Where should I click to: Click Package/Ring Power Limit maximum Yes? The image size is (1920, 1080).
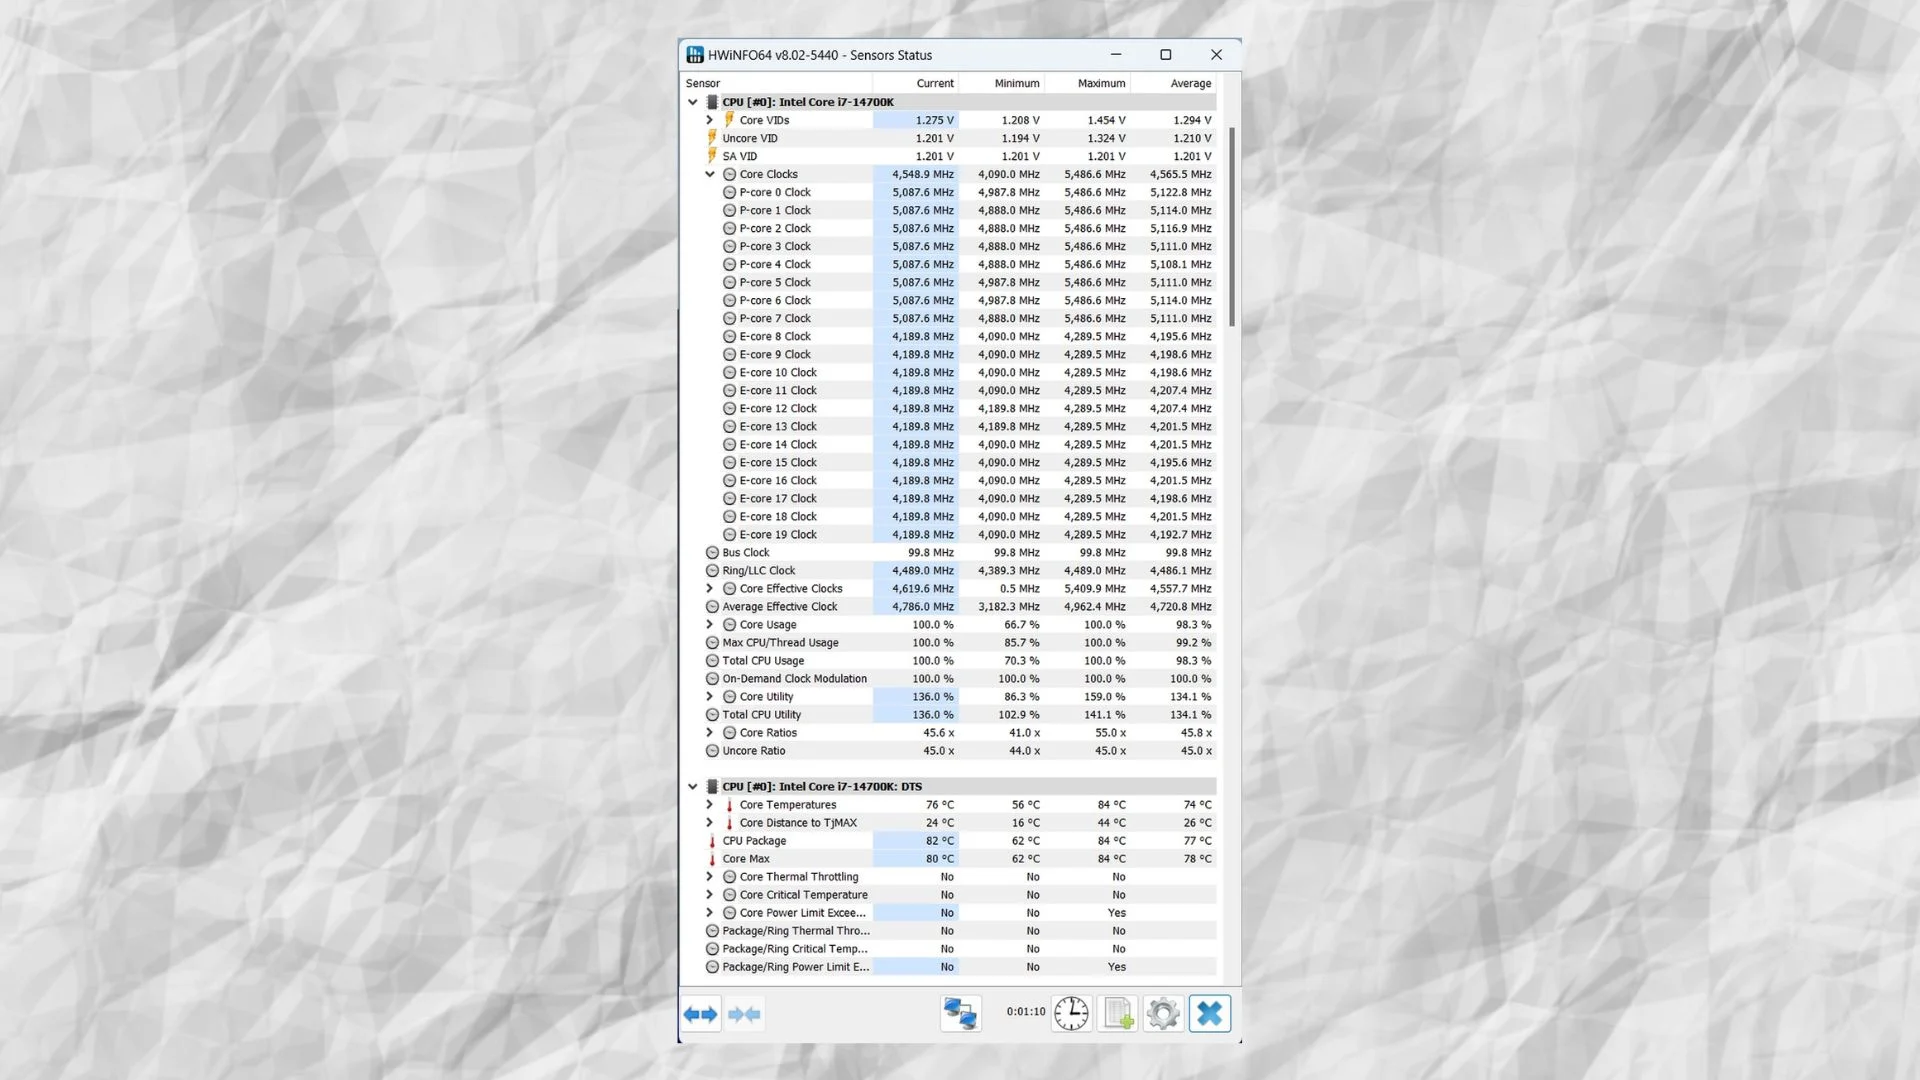pos(1117,967)
